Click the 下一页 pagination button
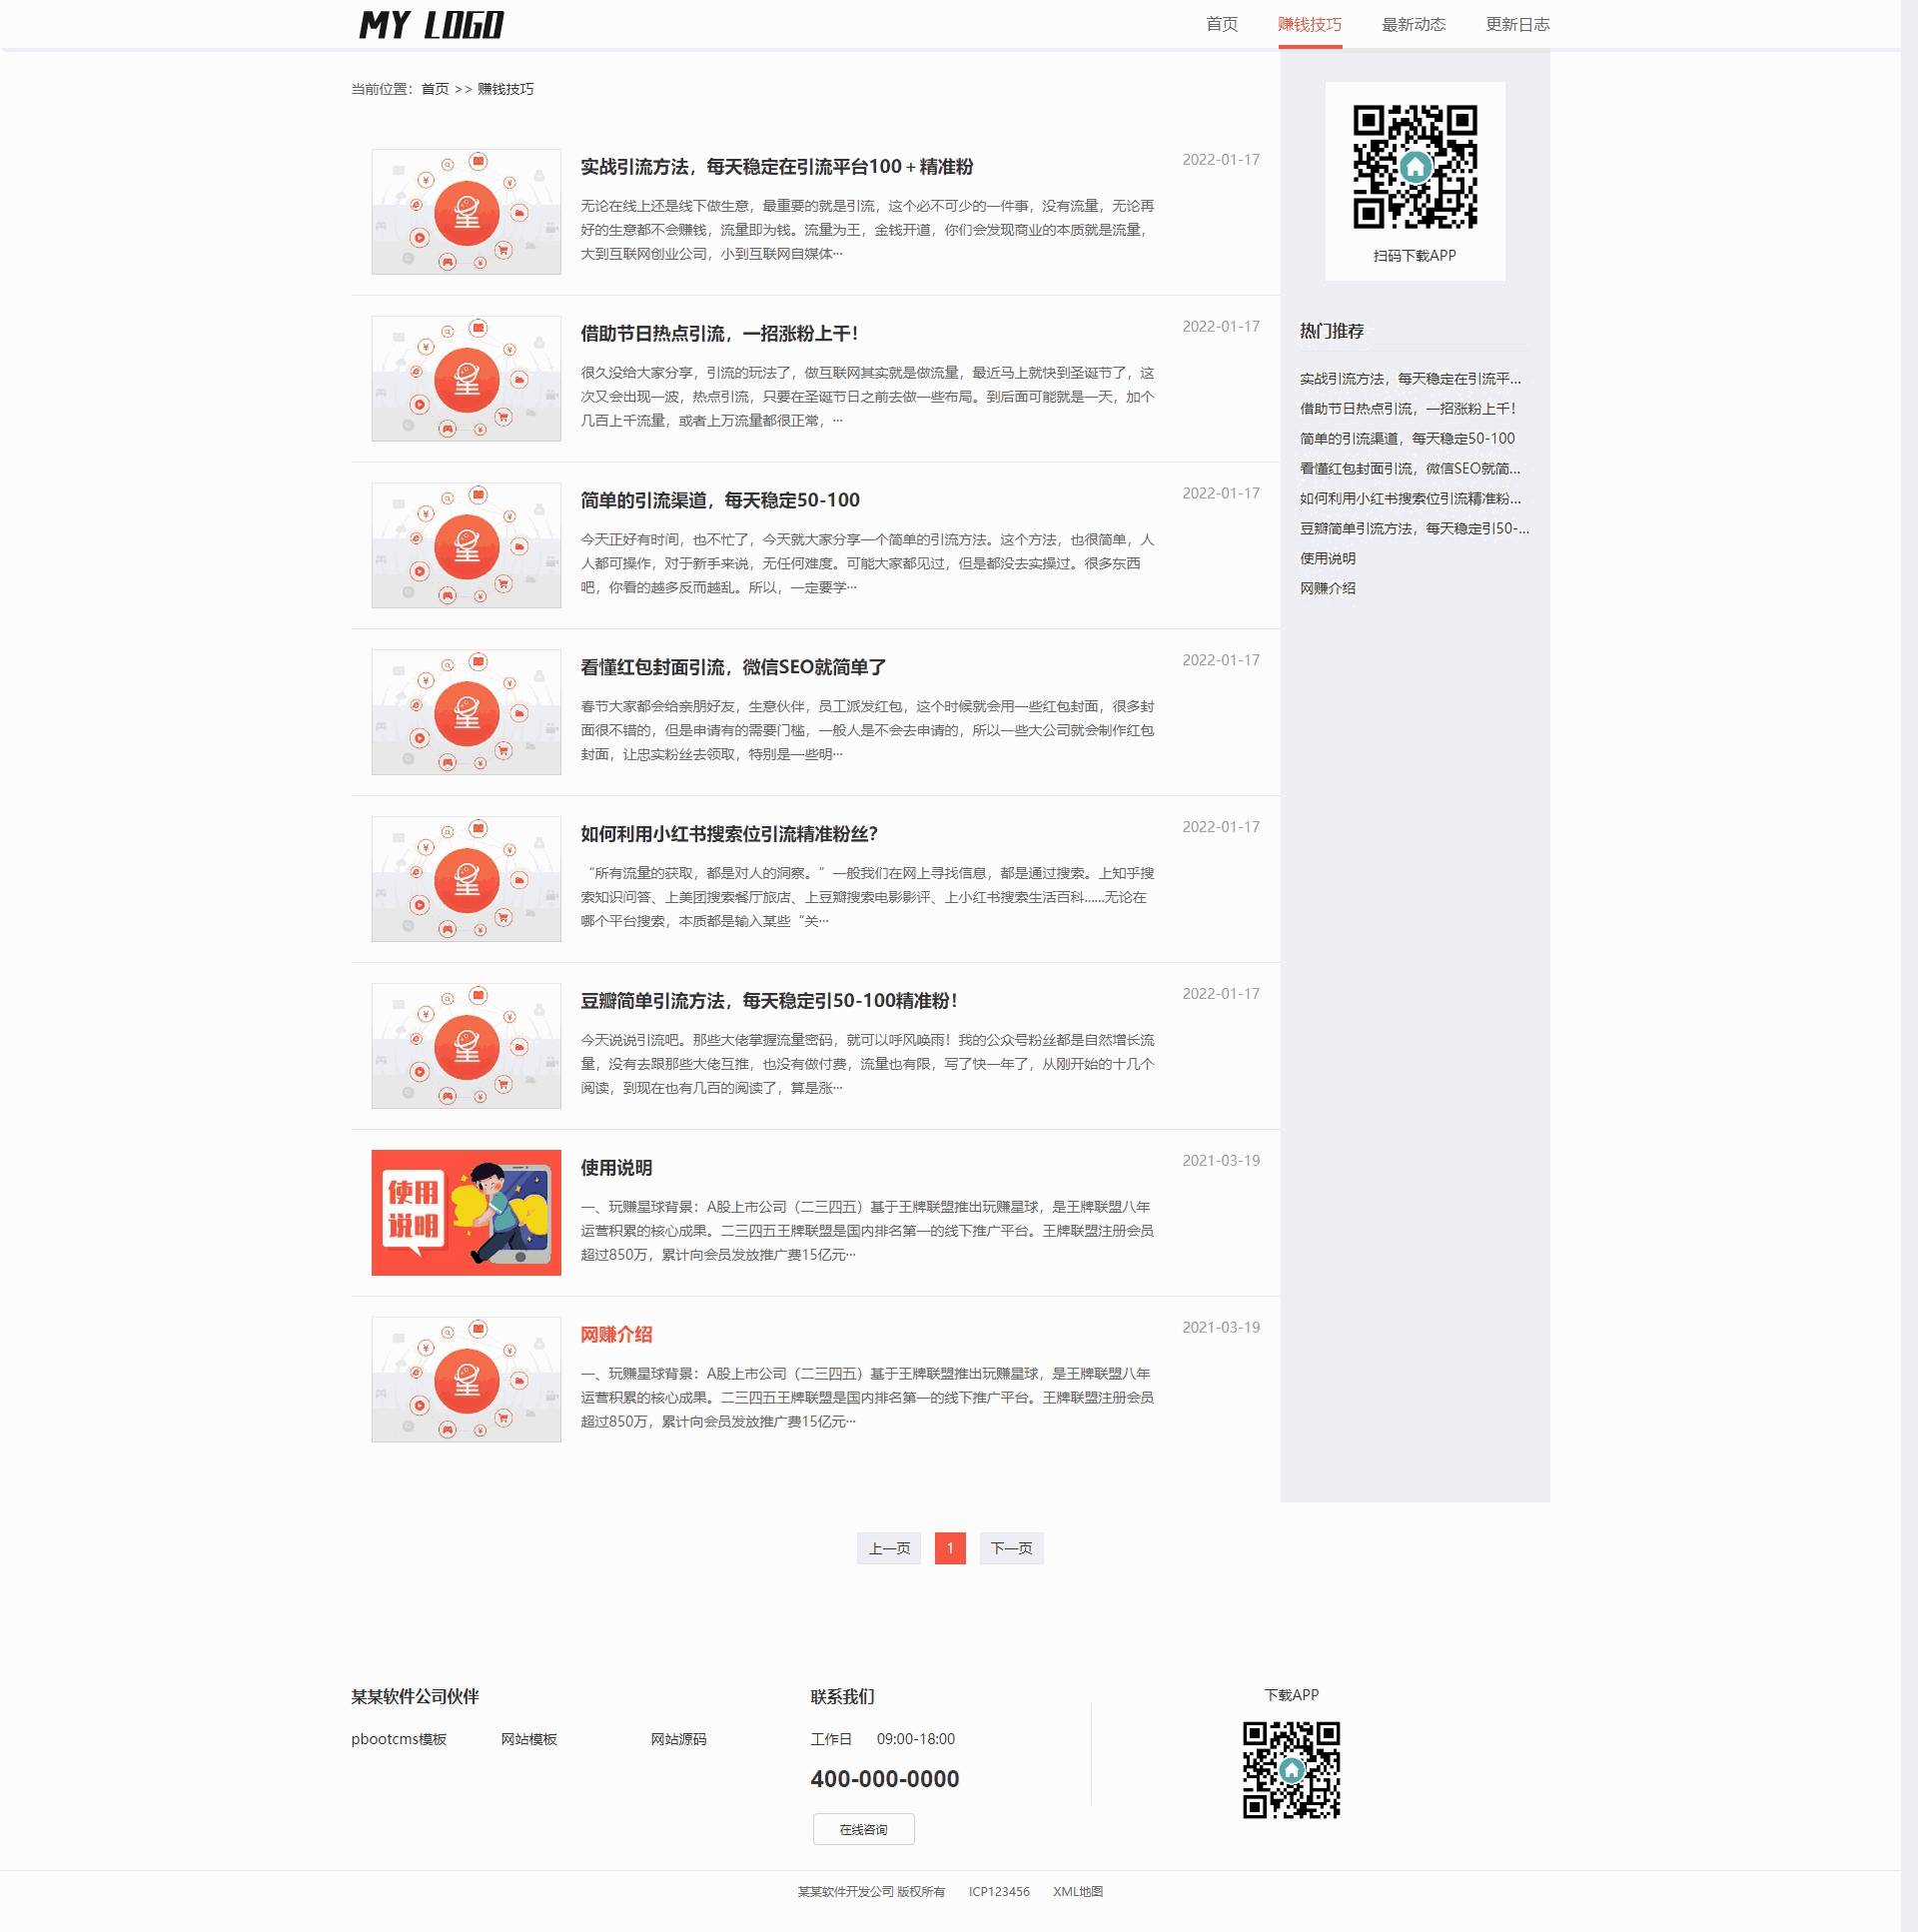1918x1932 pixels. (x=1011, y=1548)
